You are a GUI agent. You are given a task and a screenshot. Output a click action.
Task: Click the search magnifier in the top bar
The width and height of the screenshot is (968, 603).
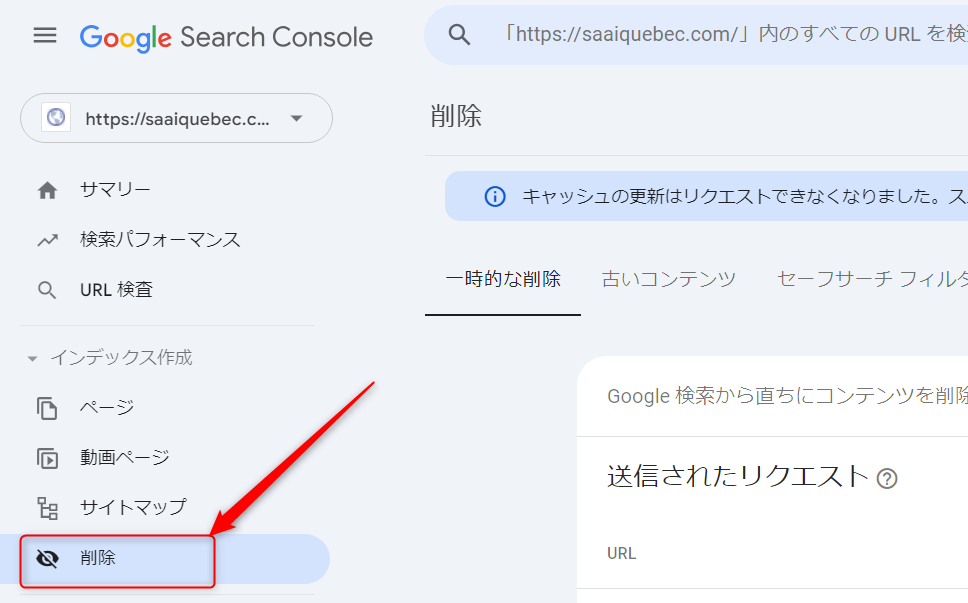[459, 34]
